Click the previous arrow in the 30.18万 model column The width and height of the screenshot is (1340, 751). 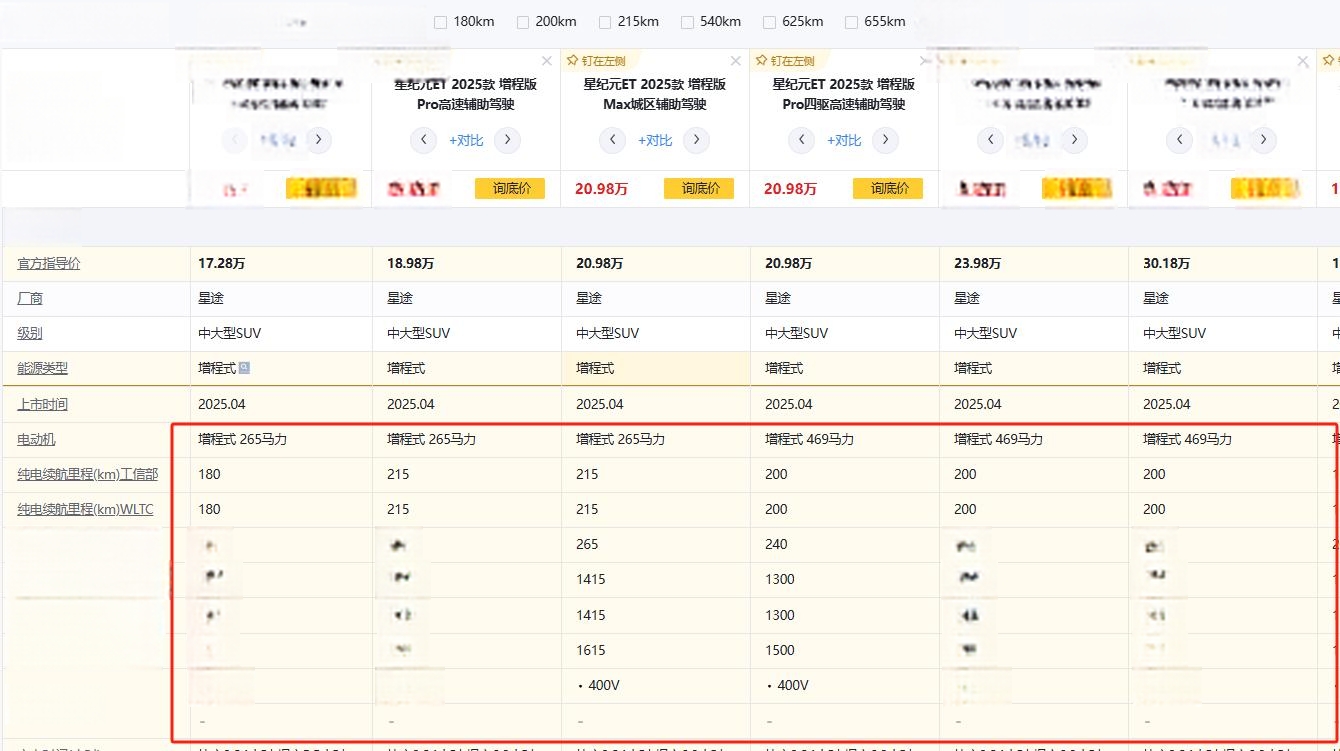pyautogui.click(x=1180, y=140)
